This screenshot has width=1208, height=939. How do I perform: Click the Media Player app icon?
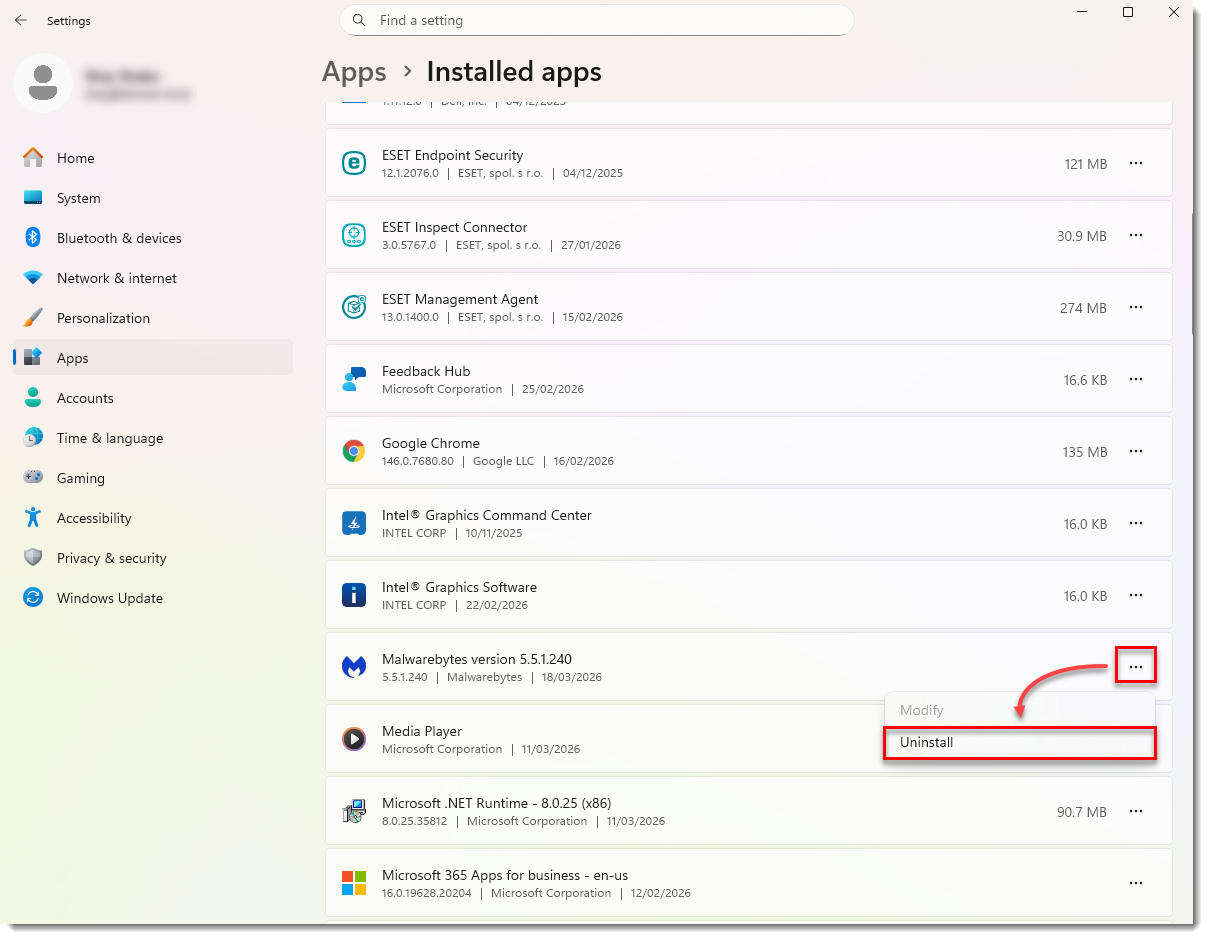click(354, 739)
